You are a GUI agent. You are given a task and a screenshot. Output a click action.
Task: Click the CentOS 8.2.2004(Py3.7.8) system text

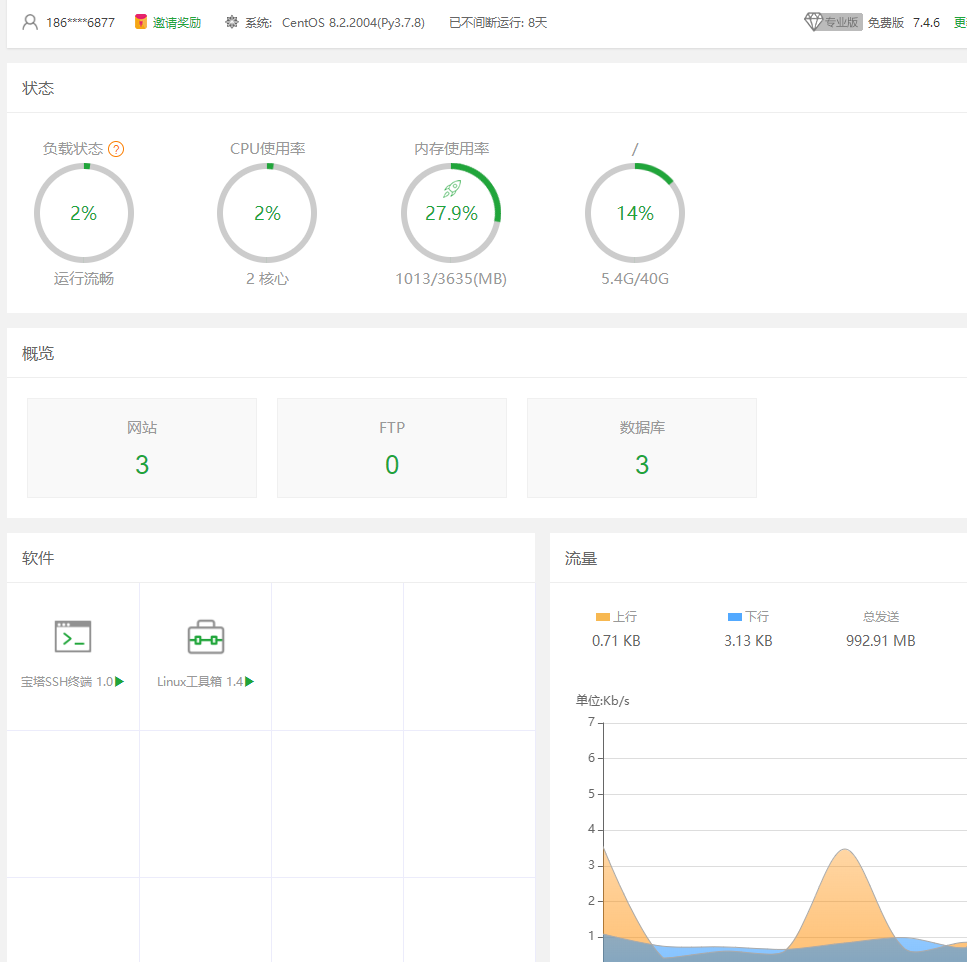click(x=353, y=23)
